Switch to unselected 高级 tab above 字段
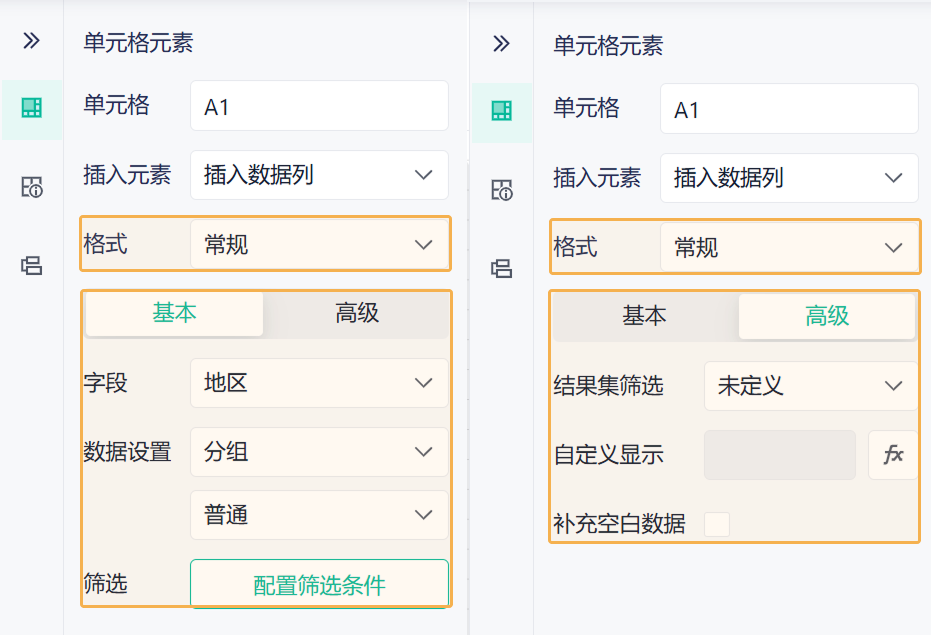The image size is (931, 635). point(357,313)
